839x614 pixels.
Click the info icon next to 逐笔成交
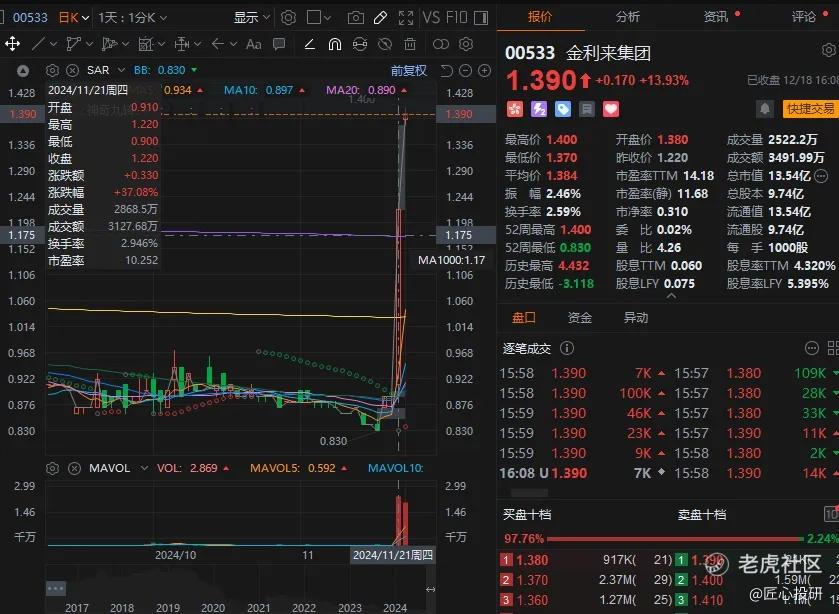[567, 348]
